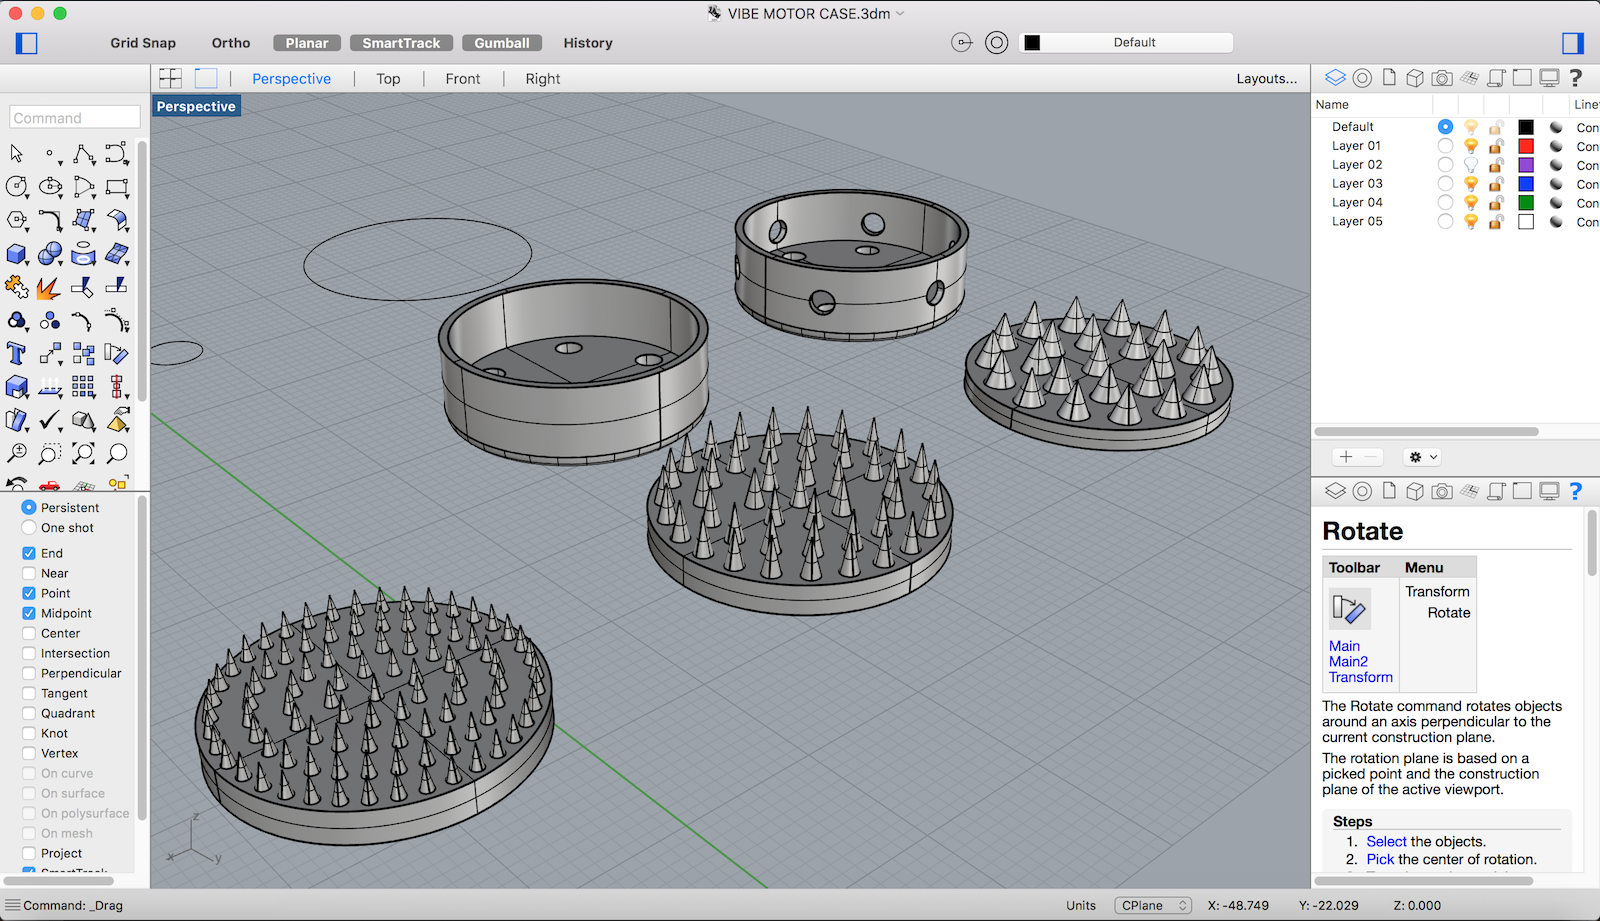Open Layers icon in top panel toolbar
Image resolution: width=1600 pixels, height=921 pixels.
coord(1336,78)
